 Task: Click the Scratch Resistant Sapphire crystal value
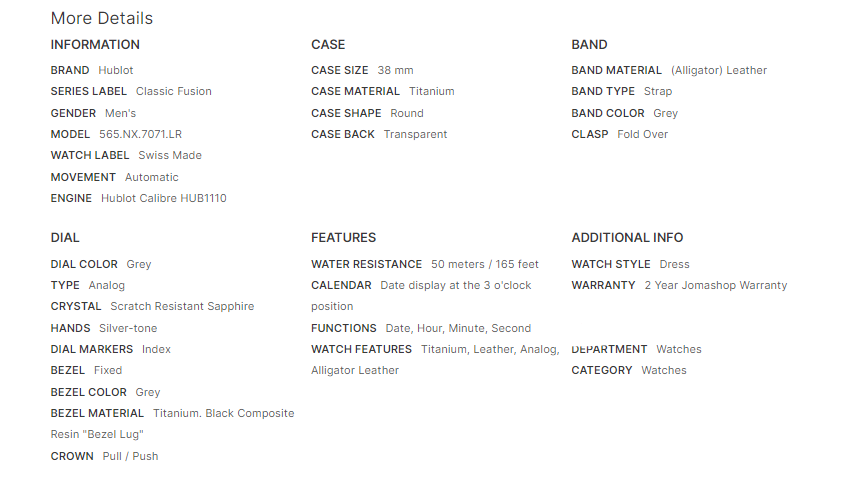pos(182,306)
